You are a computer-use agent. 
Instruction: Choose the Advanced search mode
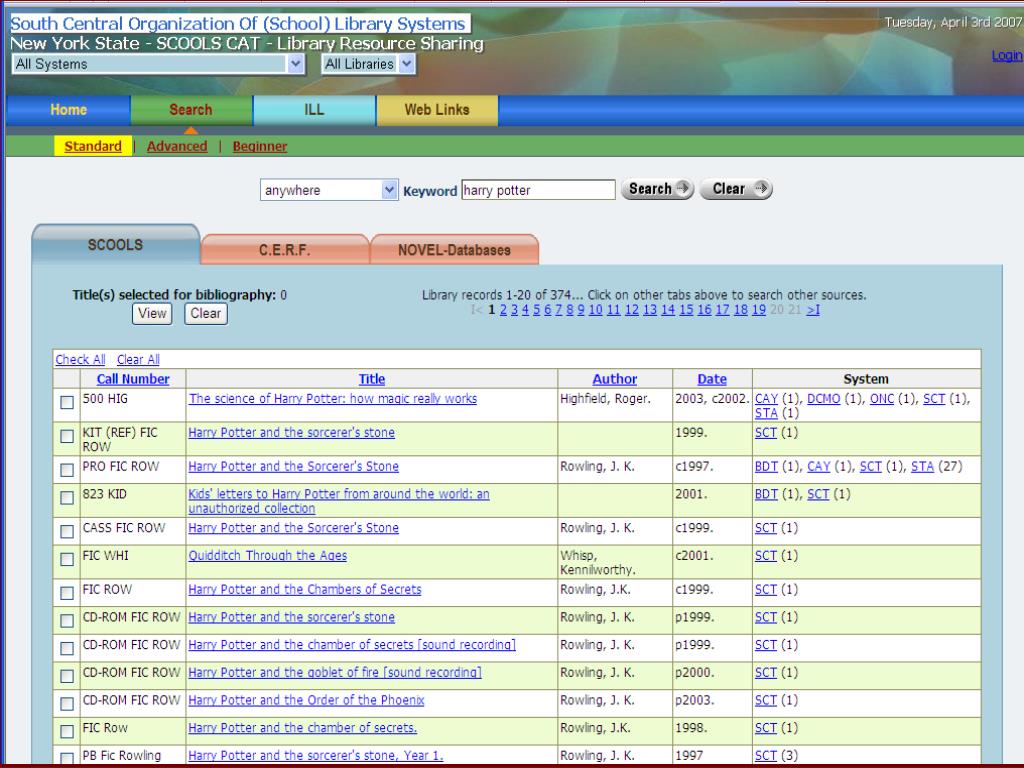point(177,146)
